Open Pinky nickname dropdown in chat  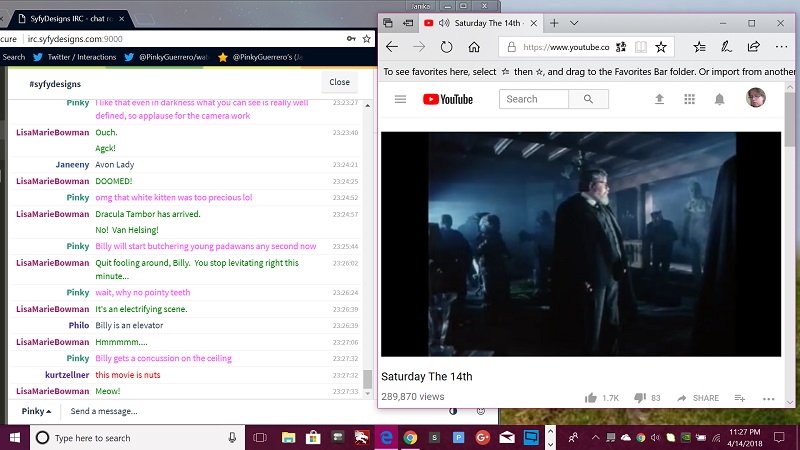tap(36, 411)
